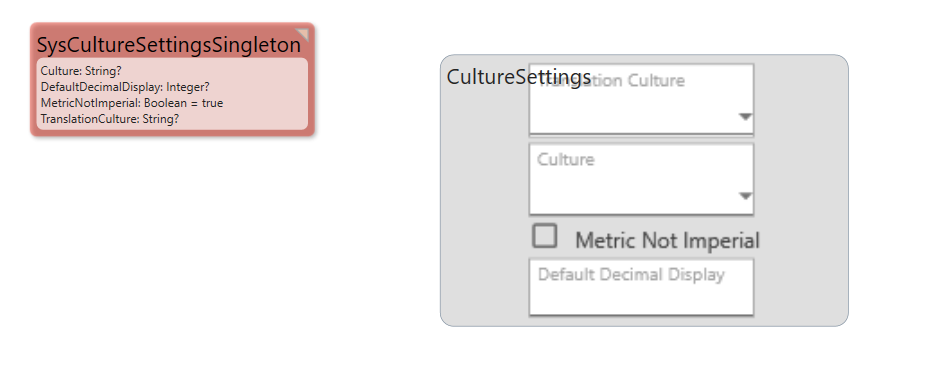Click inside the Translation Culture combo box
The width and height of the screenshot is (931, 376).
click(641, 99)
